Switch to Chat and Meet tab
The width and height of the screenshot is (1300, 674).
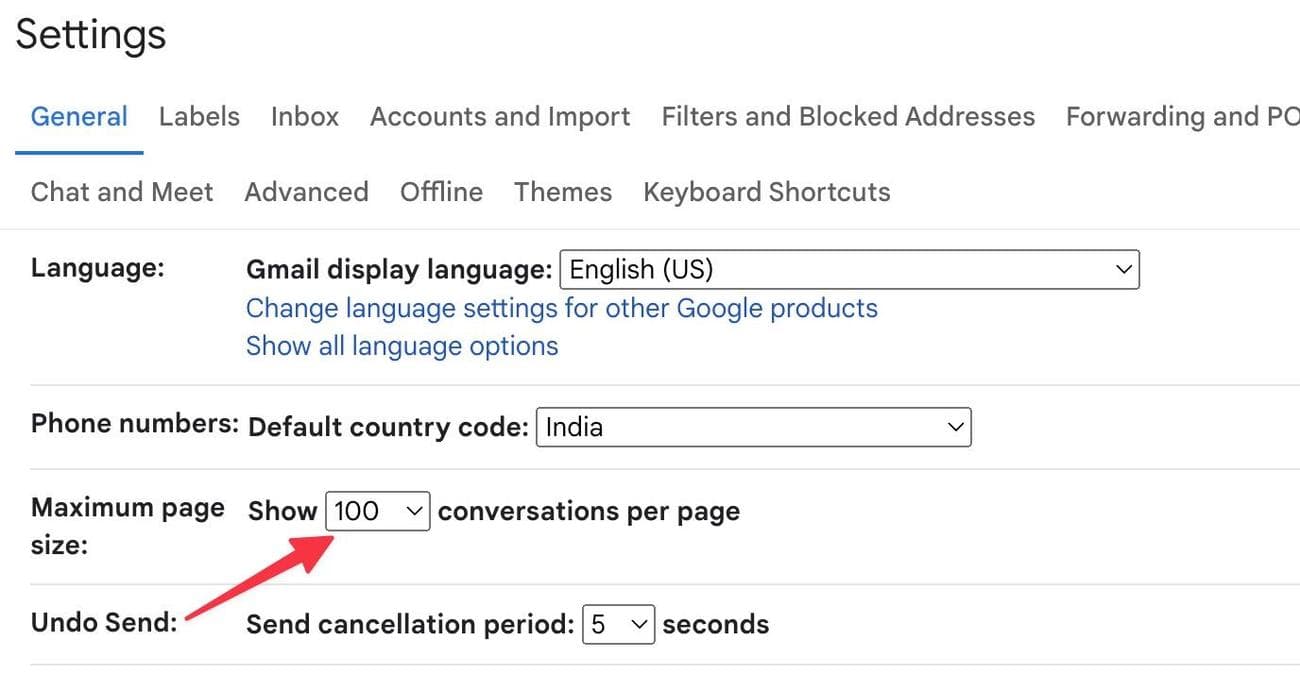(x=122, y=192)
